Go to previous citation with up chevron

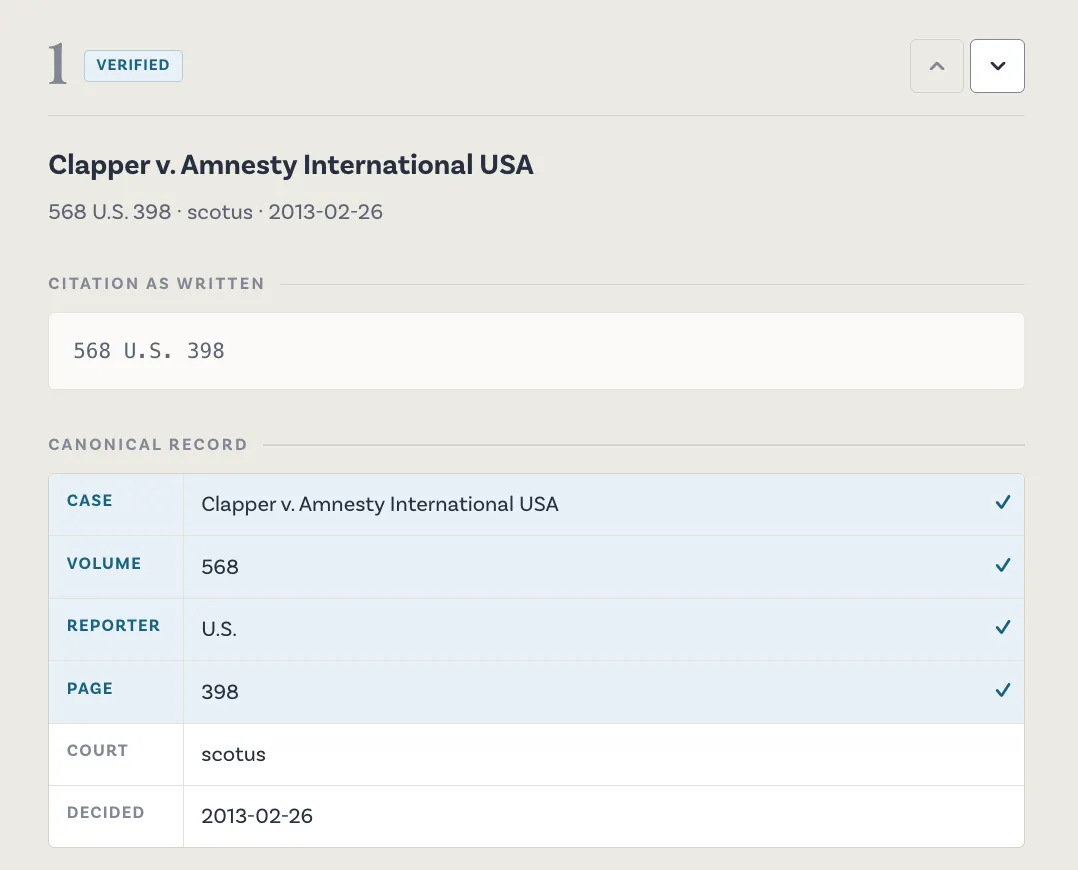936,66
